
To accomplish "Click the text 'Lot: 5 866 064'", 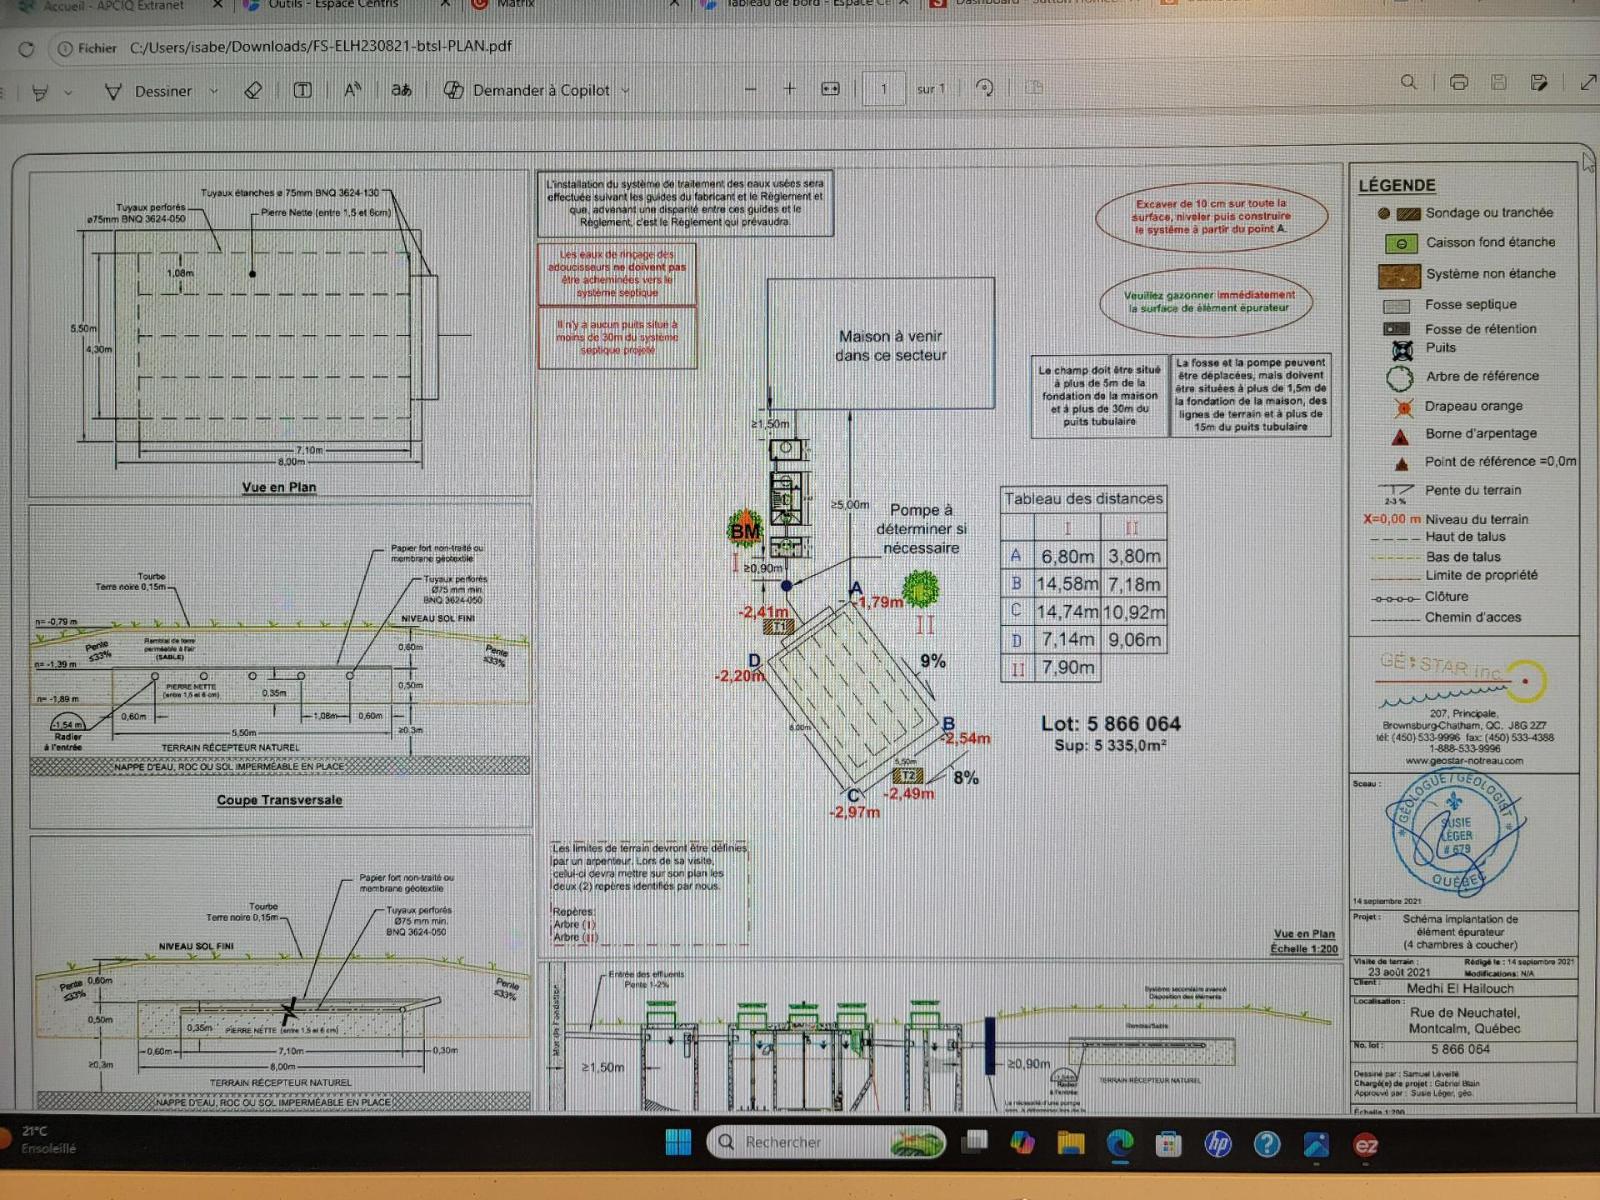I will pos(1110,724).
